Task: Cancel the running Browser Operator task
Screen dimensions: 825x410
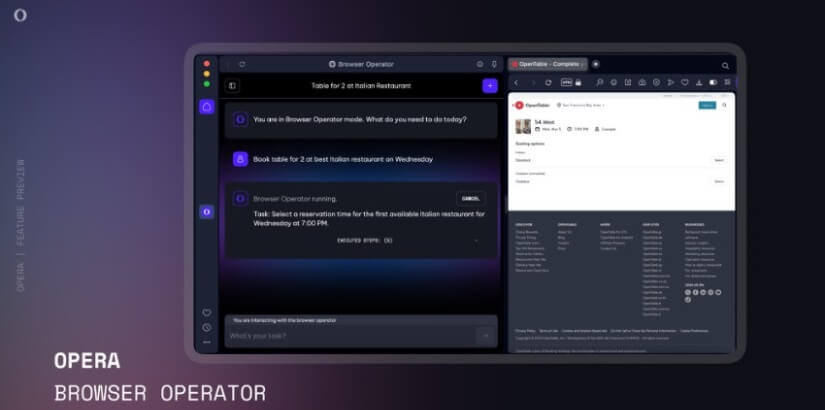Action: tap(470, 198)
